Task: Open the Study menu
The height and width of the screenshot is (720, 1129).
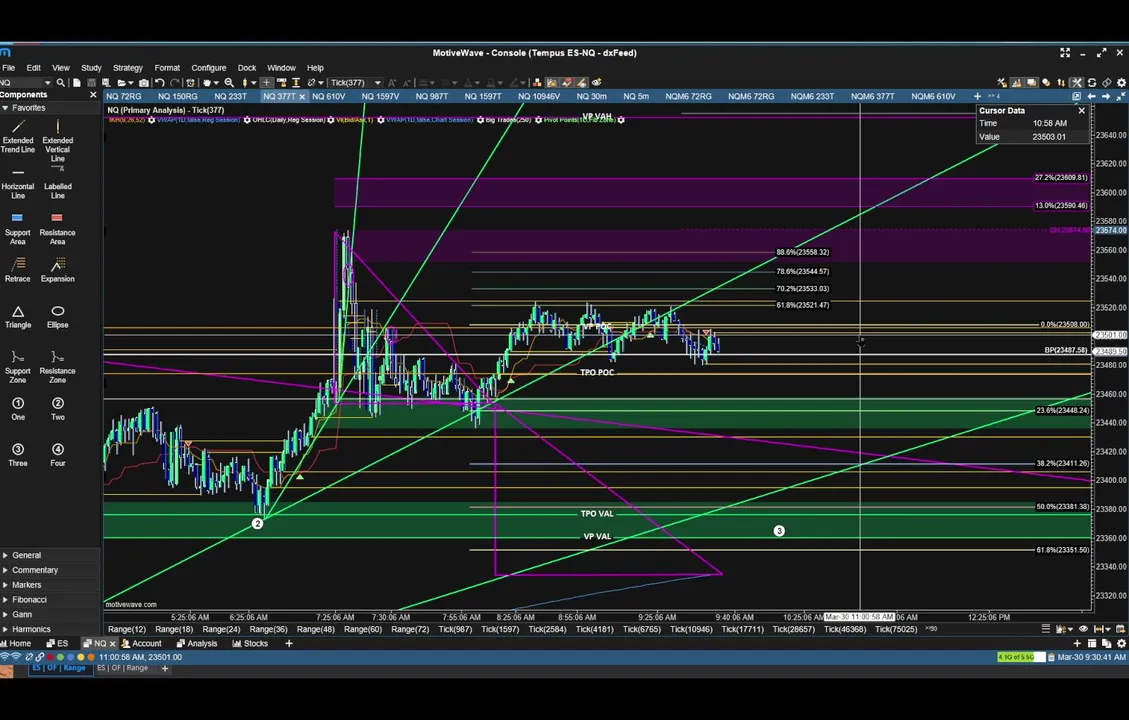Action: click(91, 68)
